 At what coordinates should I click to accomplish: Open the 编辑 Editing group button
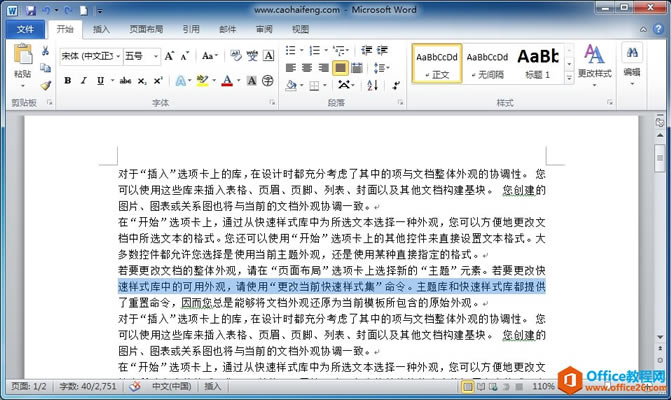pos(632,64)
